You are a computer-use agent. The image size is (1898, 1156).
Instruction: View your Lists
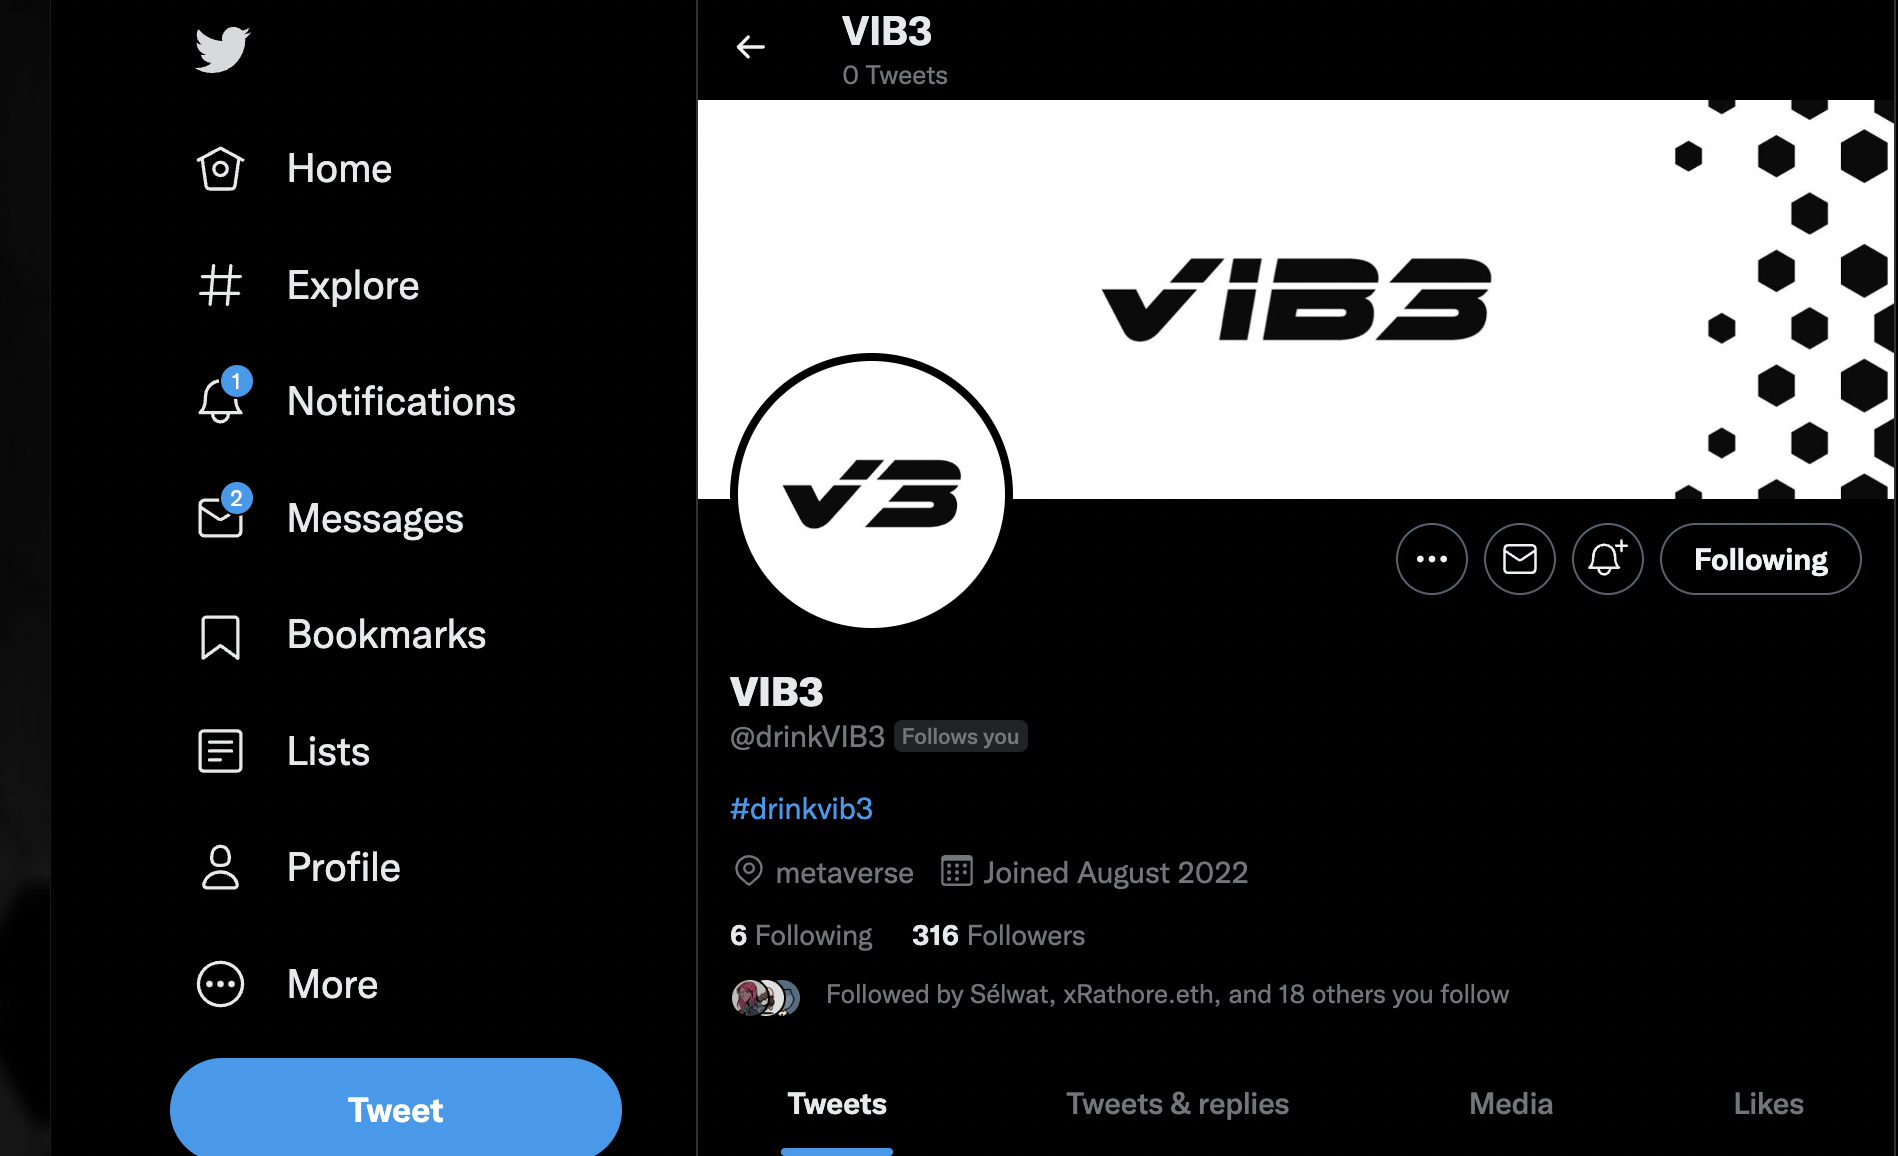pos(327,751)
